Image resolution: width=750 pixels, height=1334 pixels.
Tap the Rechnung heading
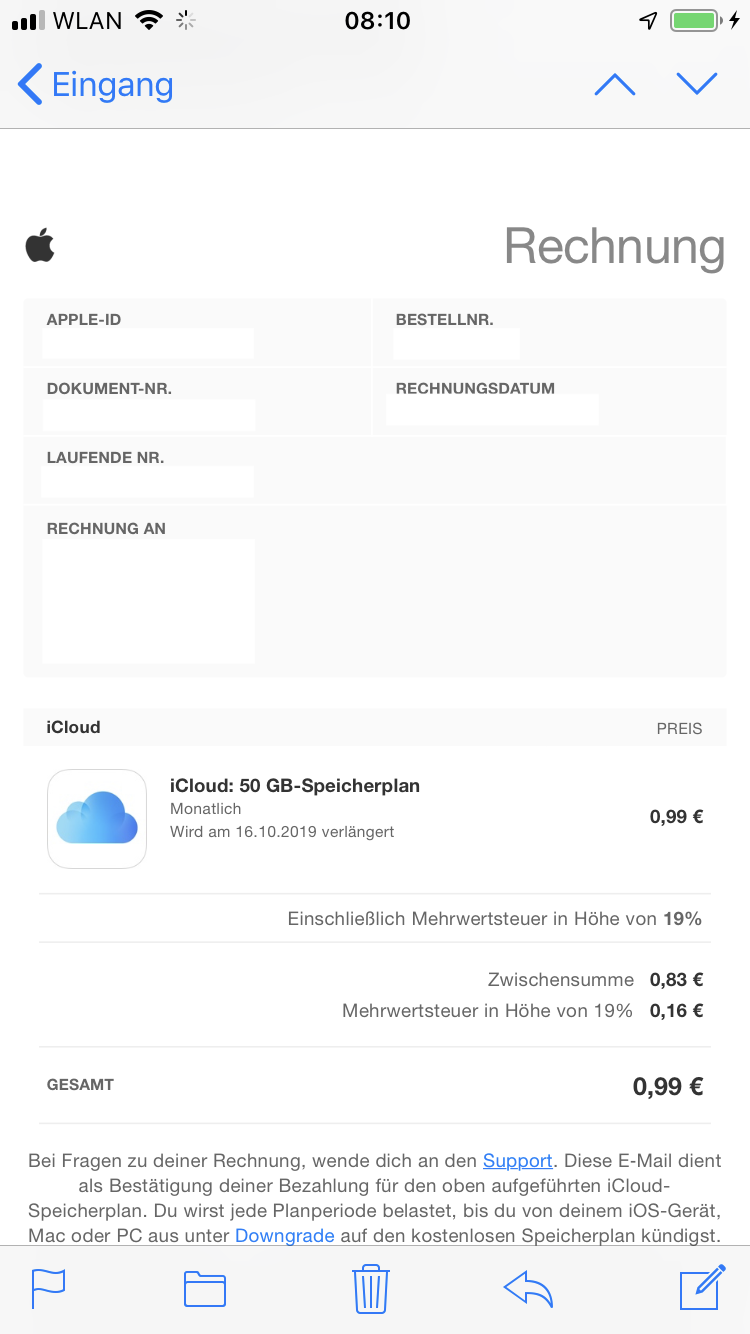[x=614, y=246]
